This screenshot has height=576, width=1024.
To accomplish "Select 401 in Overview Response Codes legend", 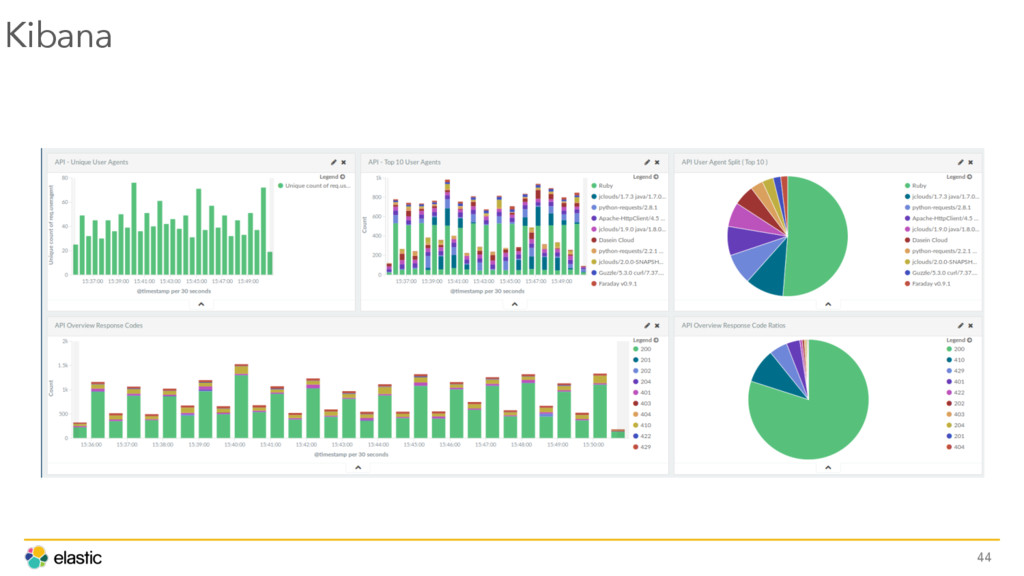I will pyautogui.click(x=642, y=392).
